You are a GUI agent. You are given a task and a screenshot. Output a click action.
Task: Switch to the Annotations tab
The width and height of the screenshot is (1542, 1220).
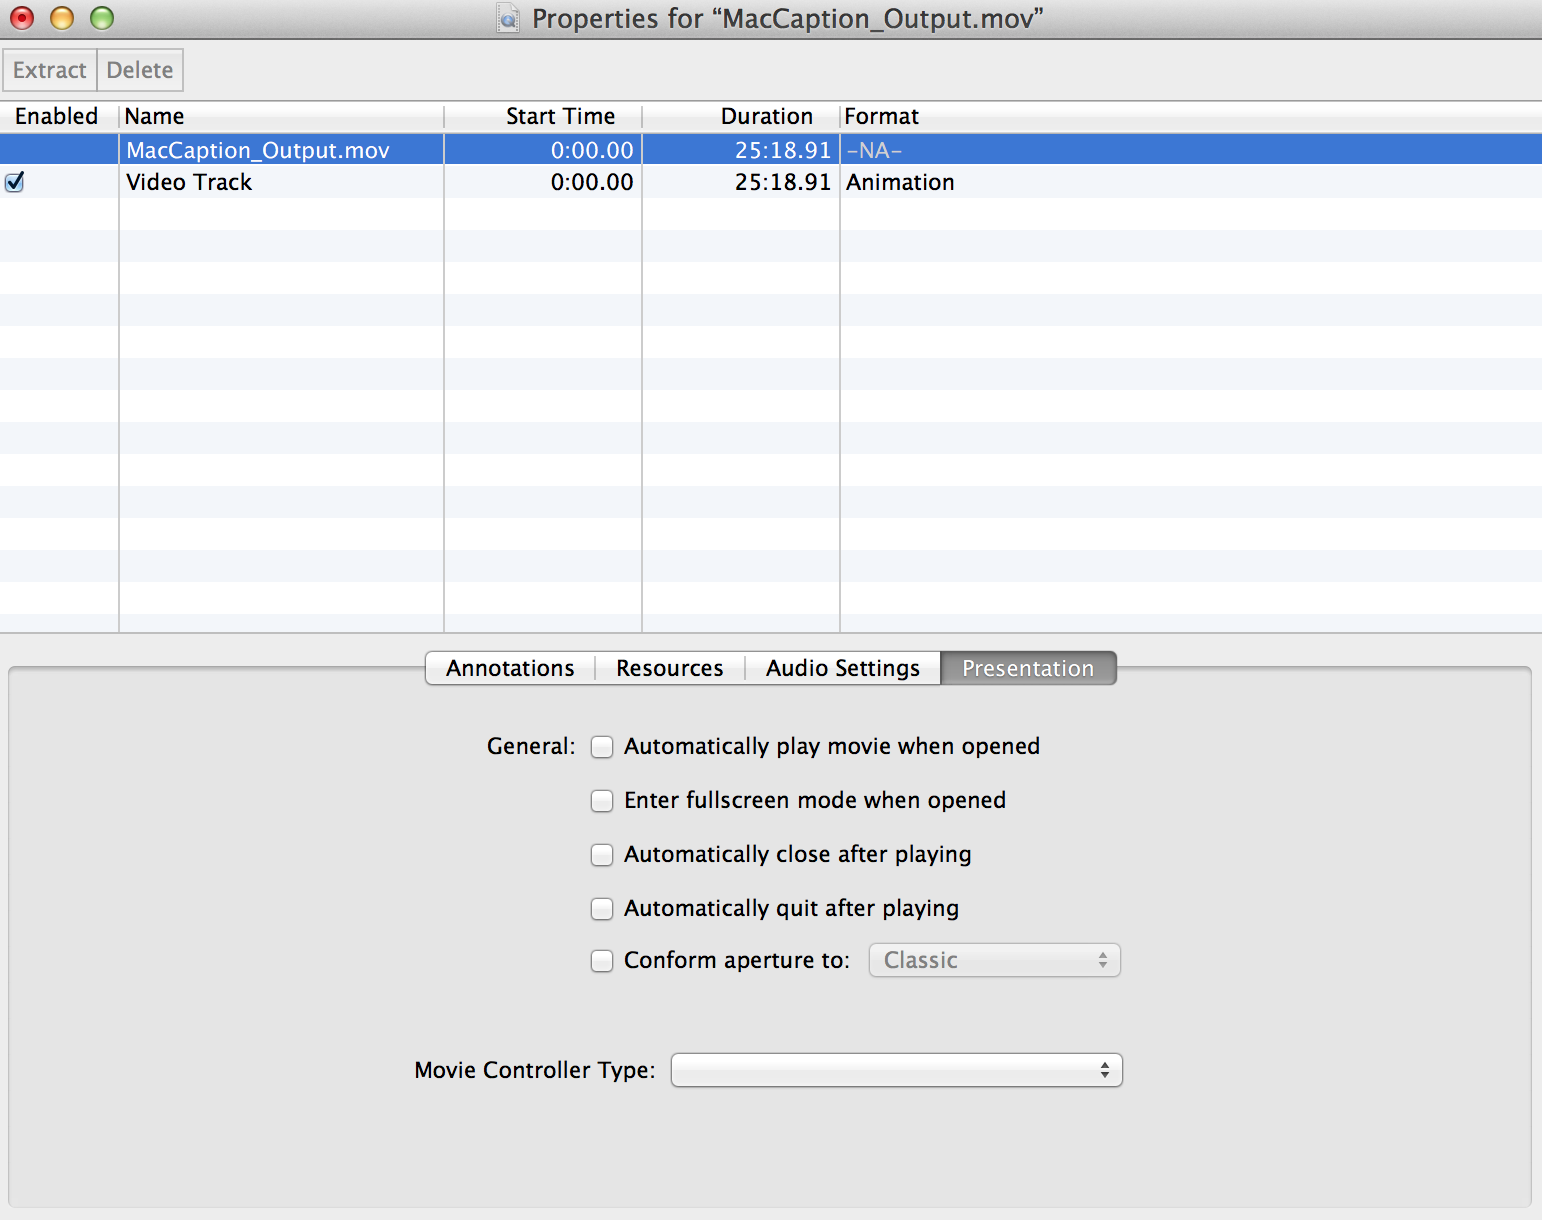point(510,668)
